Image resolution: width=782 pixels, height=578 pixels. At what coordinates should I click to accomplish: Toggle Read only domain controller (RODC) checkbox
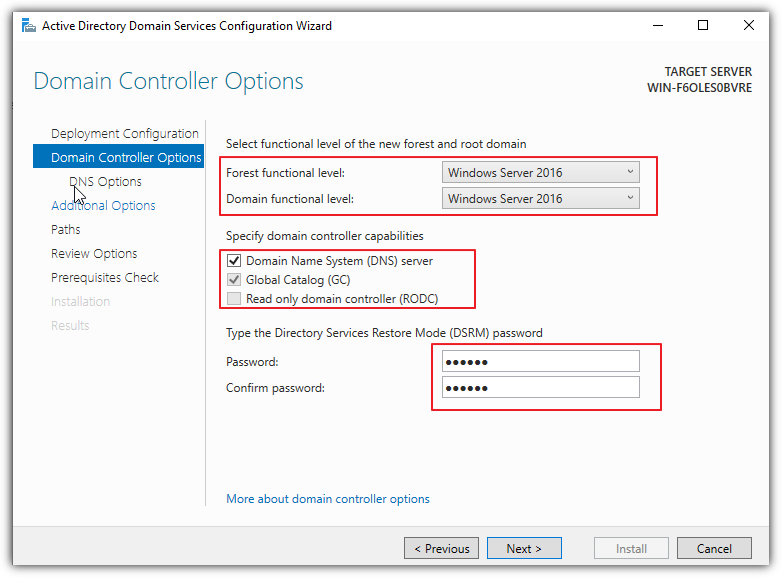[x=234, y=299]
